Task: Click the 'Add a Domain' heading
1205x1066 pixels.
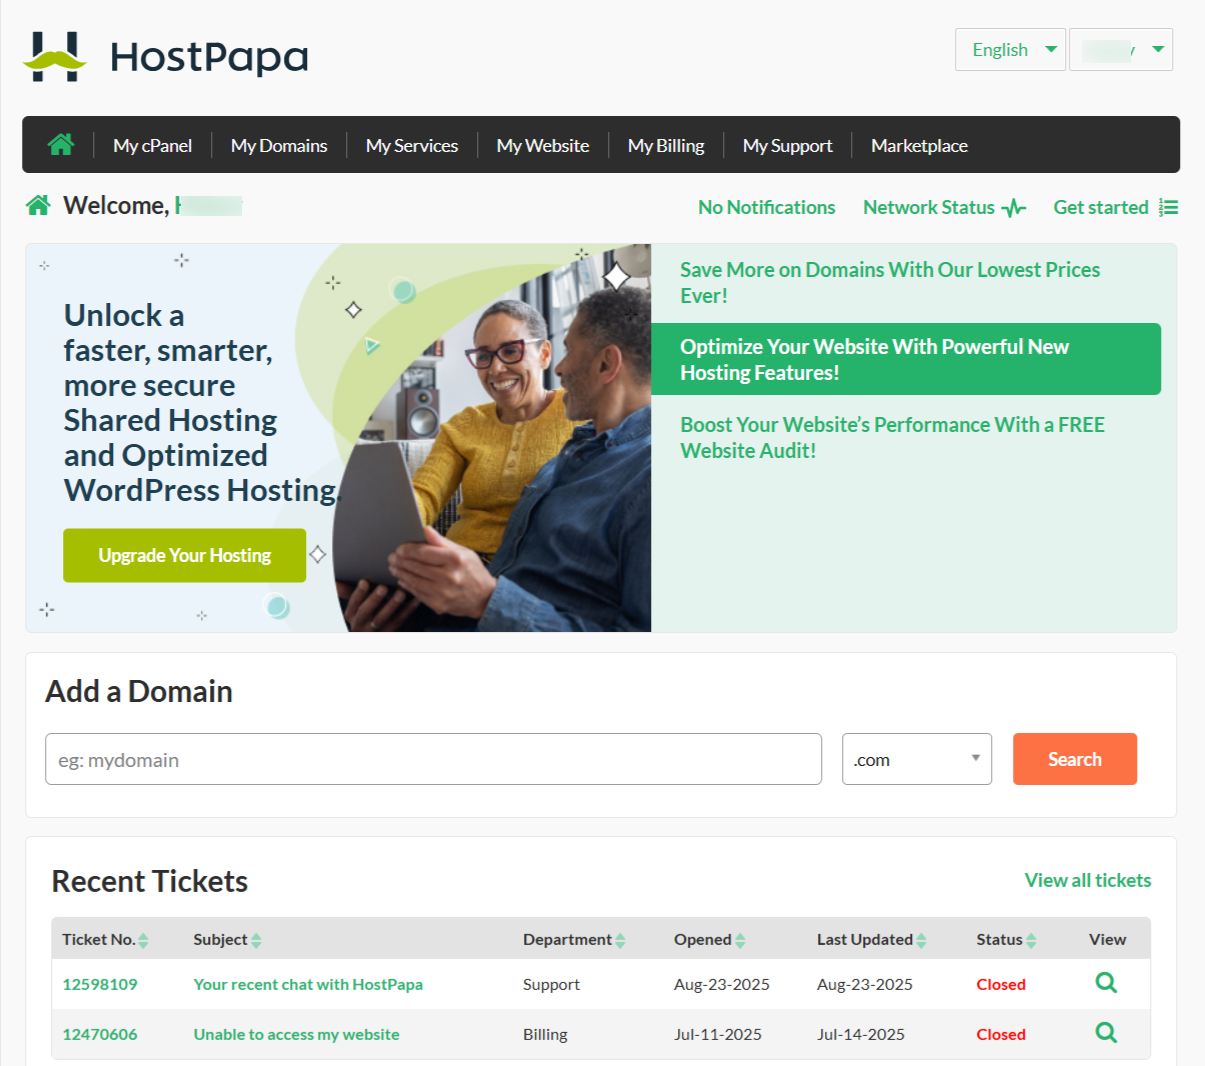Action: [139, 691]
